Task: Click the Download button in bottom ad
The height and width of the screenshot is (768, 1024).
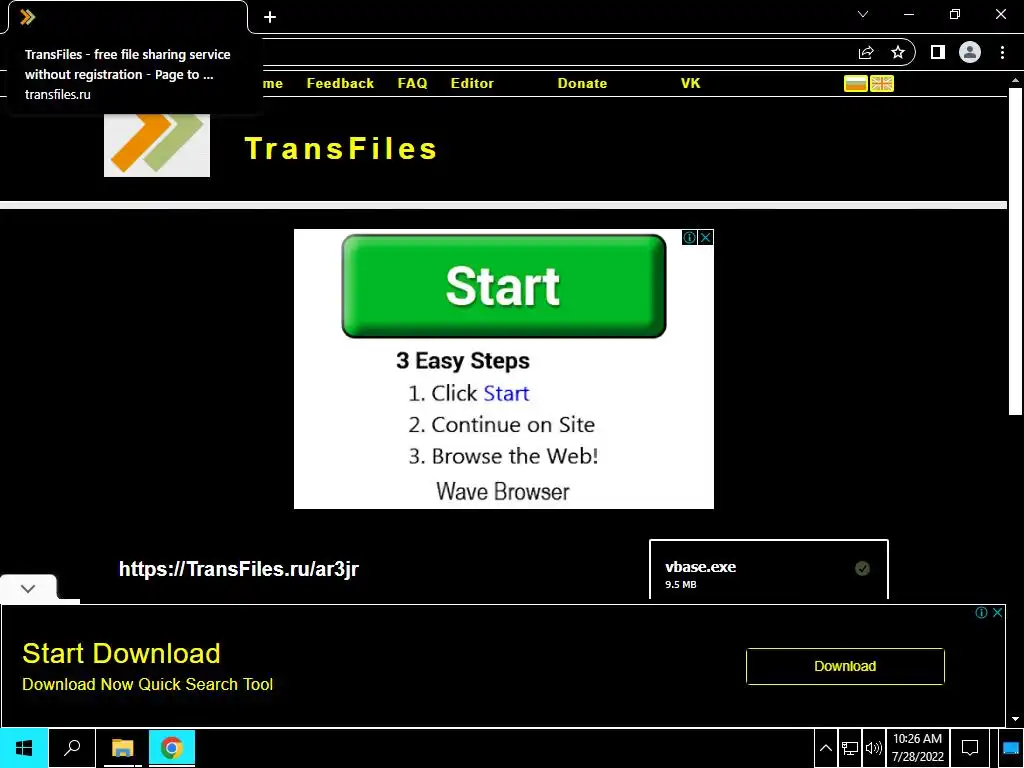Action: click(845, 666)
